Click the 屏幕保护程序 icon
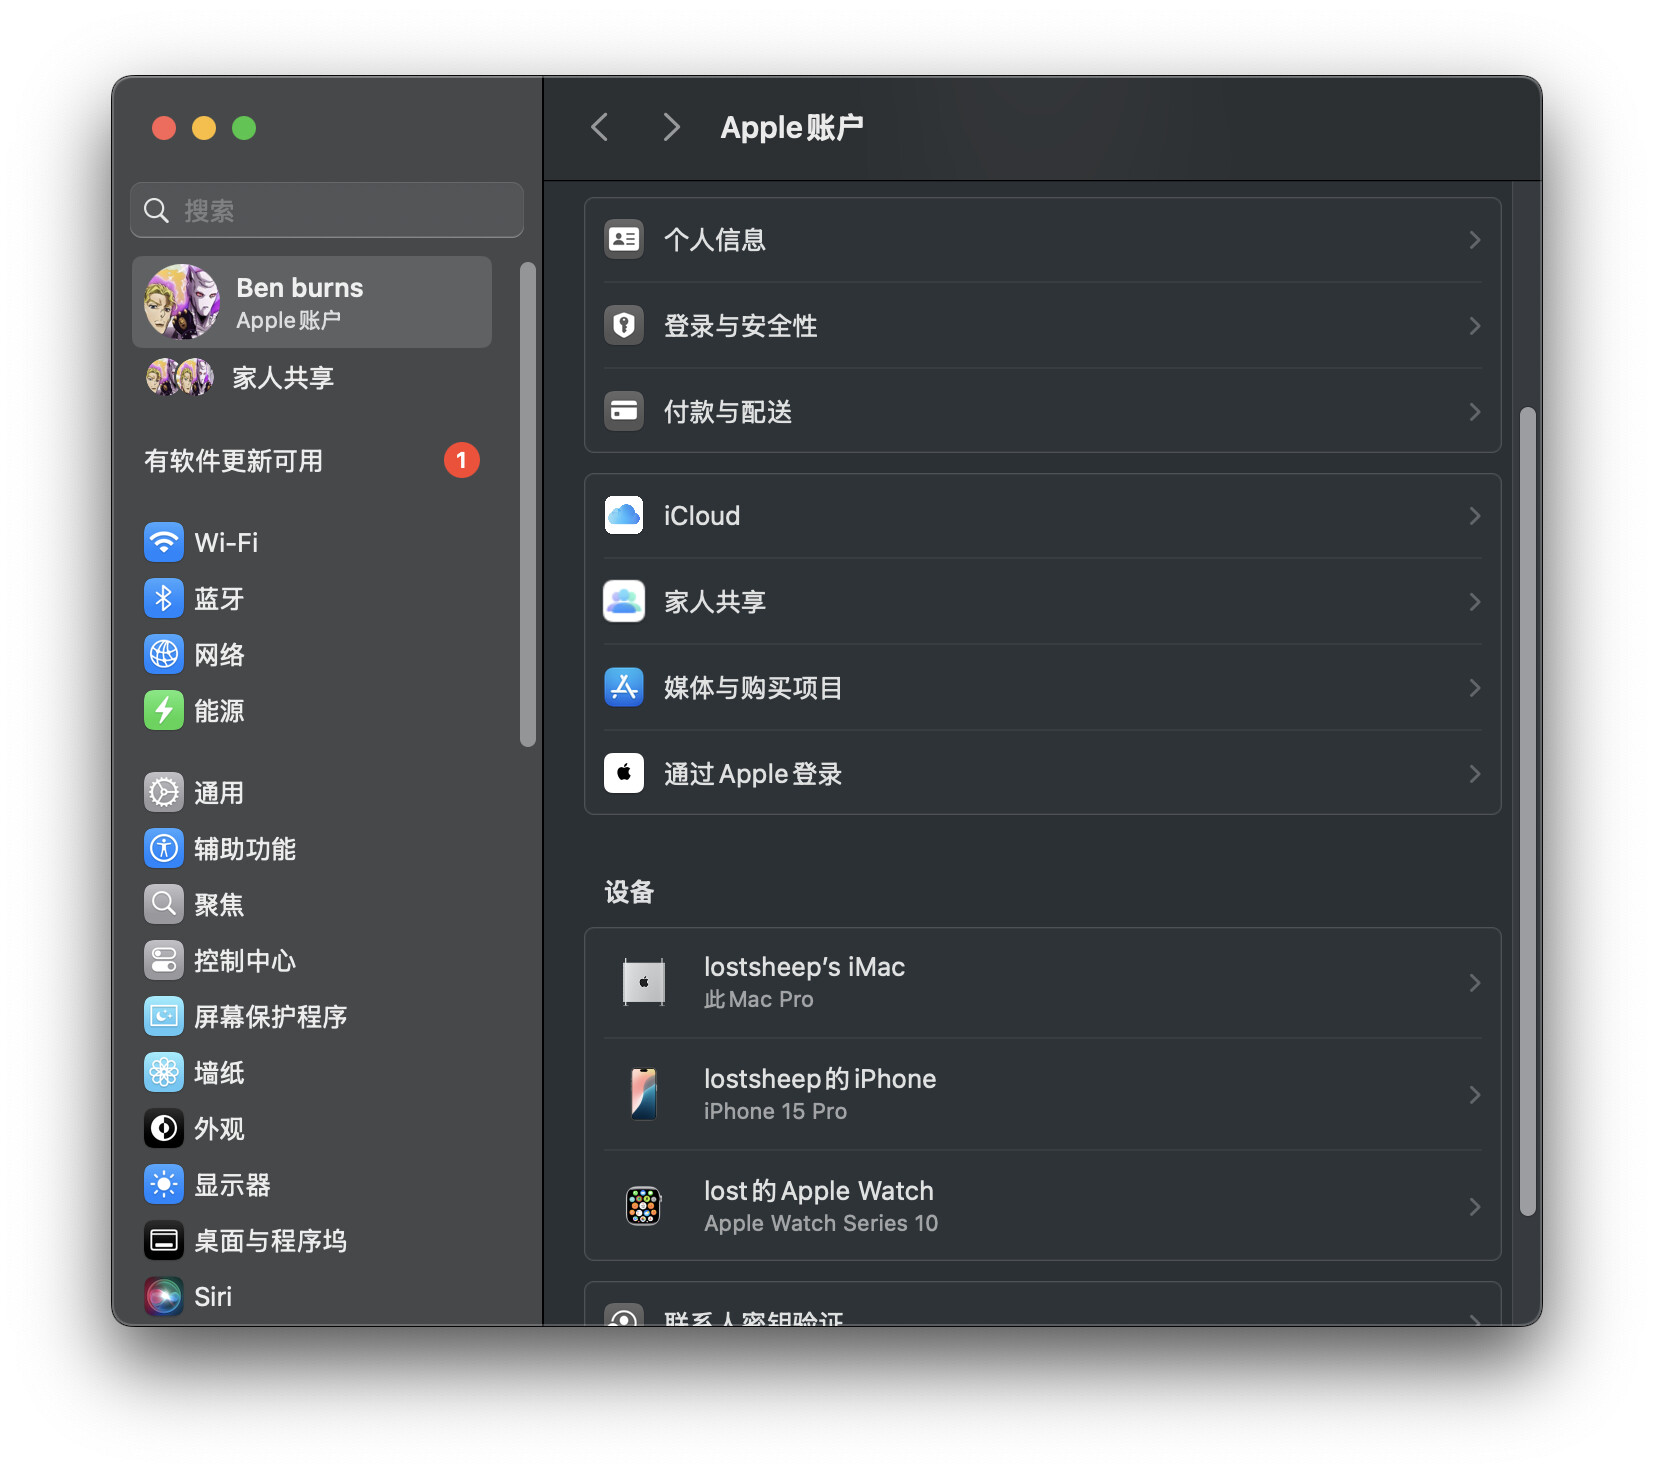1654x1474 pixels. click(x=164, y=1017)
